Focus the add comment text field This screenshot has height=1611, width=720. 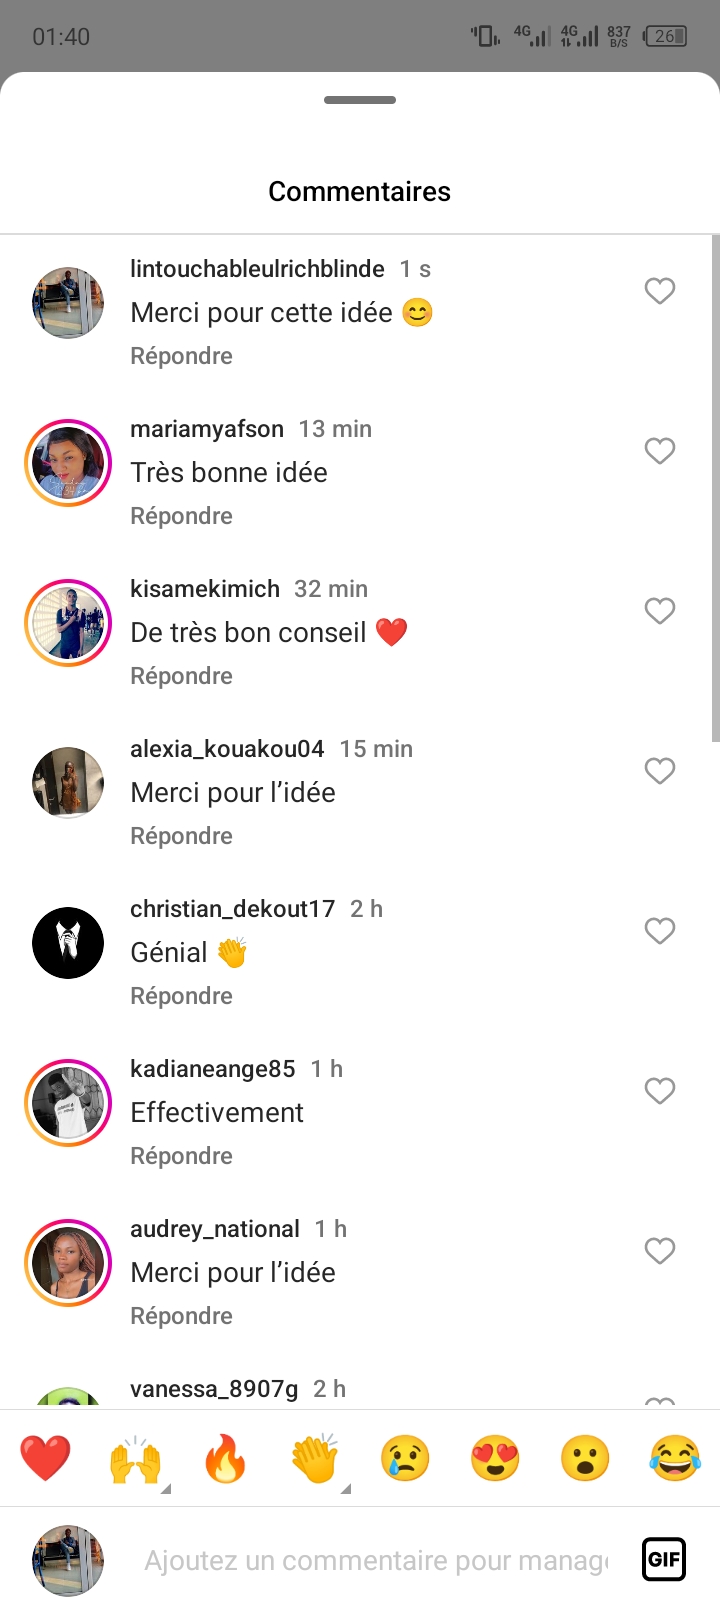[x=376, y=1560]
